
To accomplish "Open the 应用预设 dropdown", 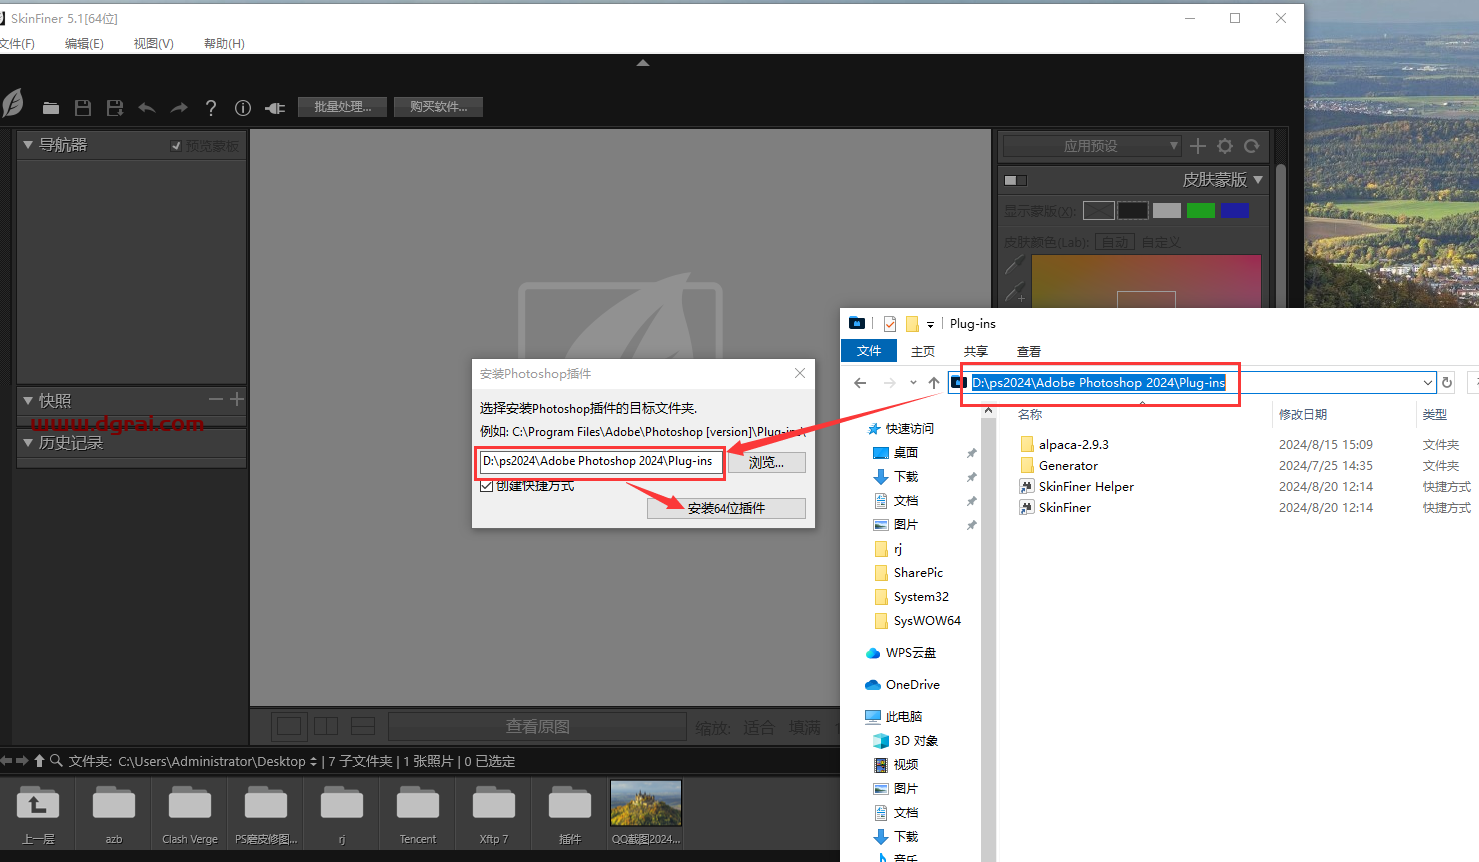I will pyautogui.click(x=1092, y=146).
